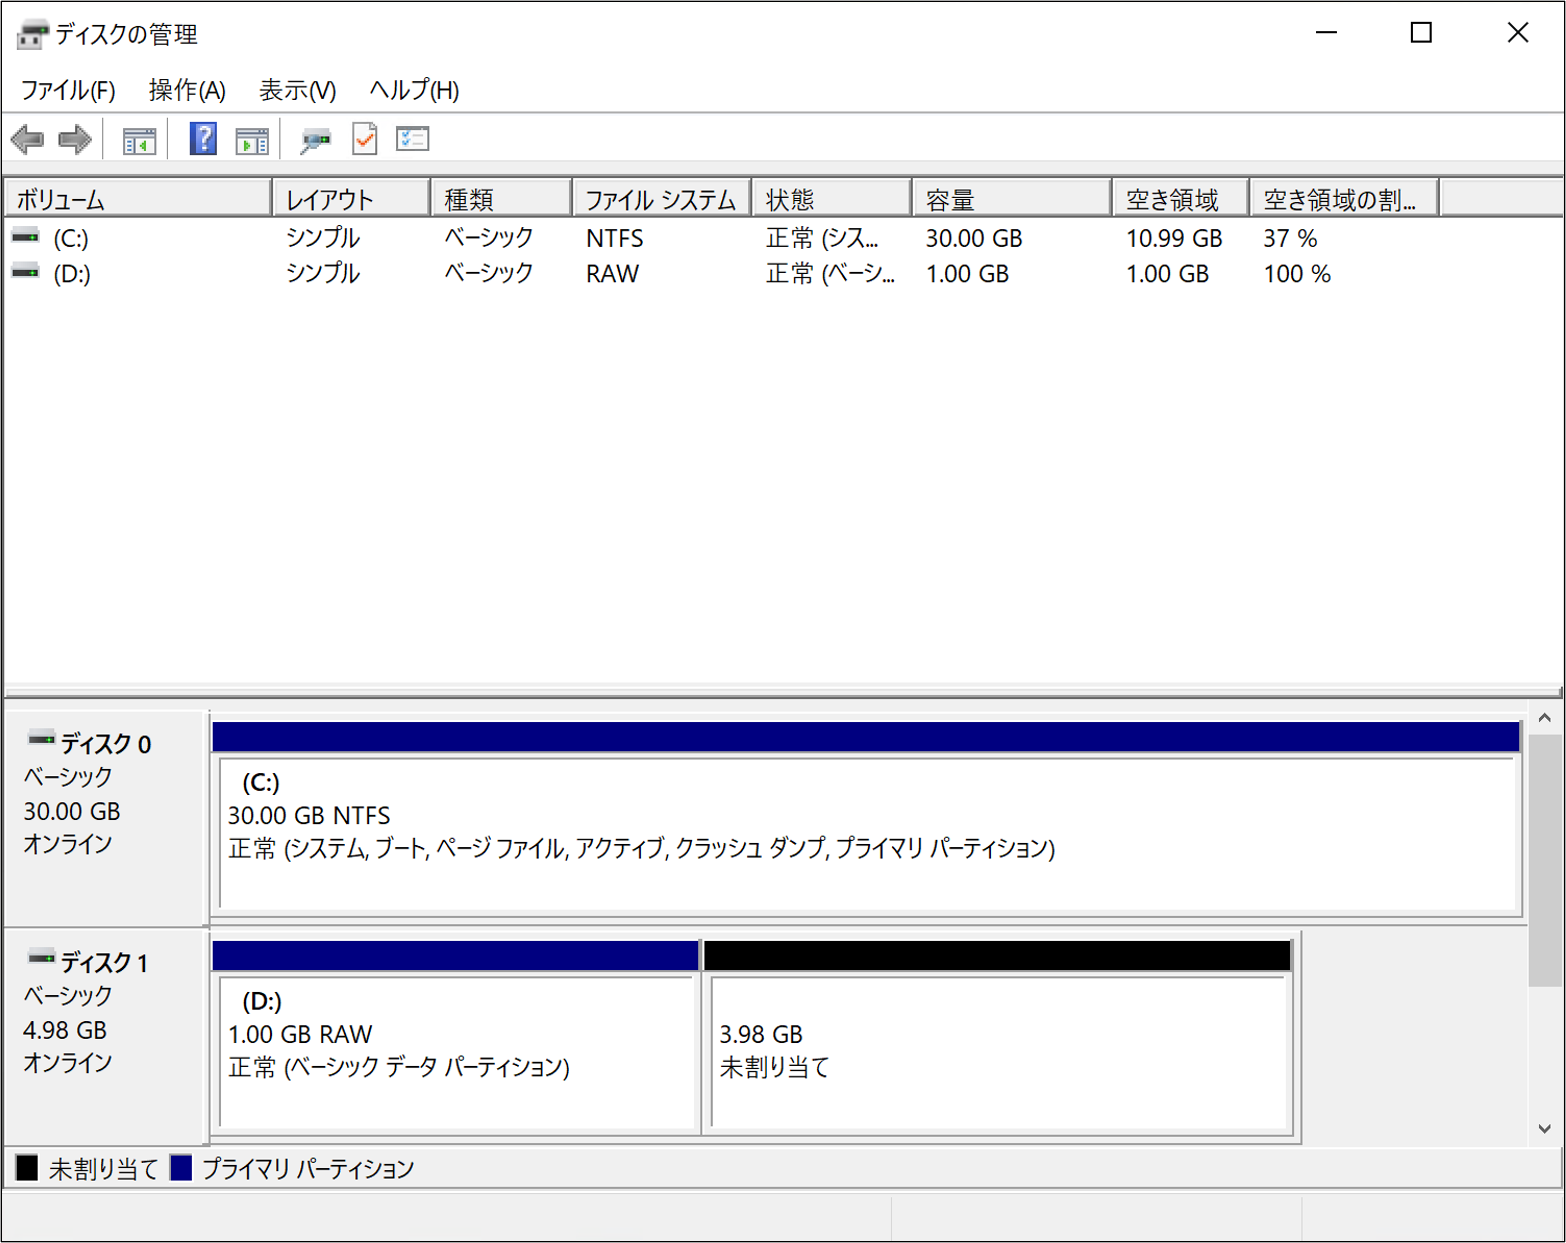Sort list by 容量 column header
Image resolution: width=1566 pixels, height=1243 pixels.
(1010, 200)
